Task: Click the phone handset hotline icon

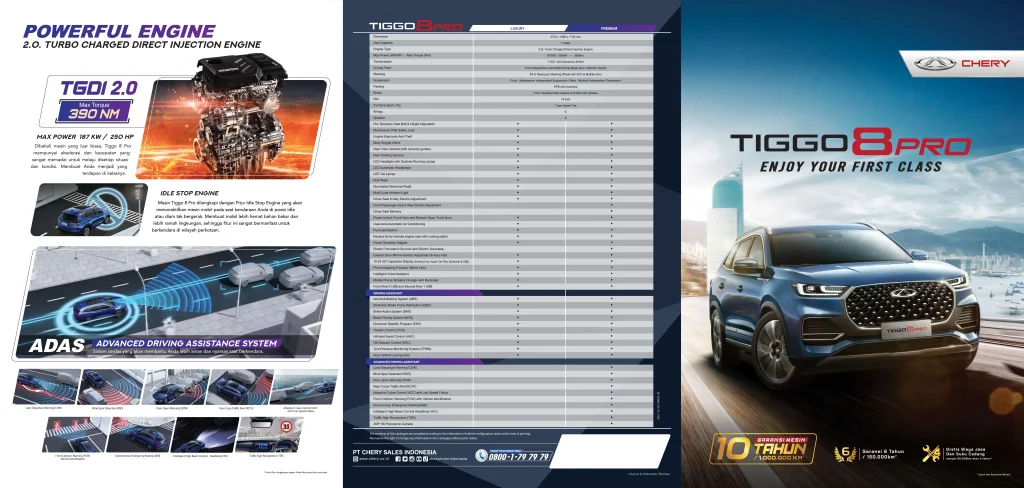Action: pyautogui.click(x=482, y=455)
